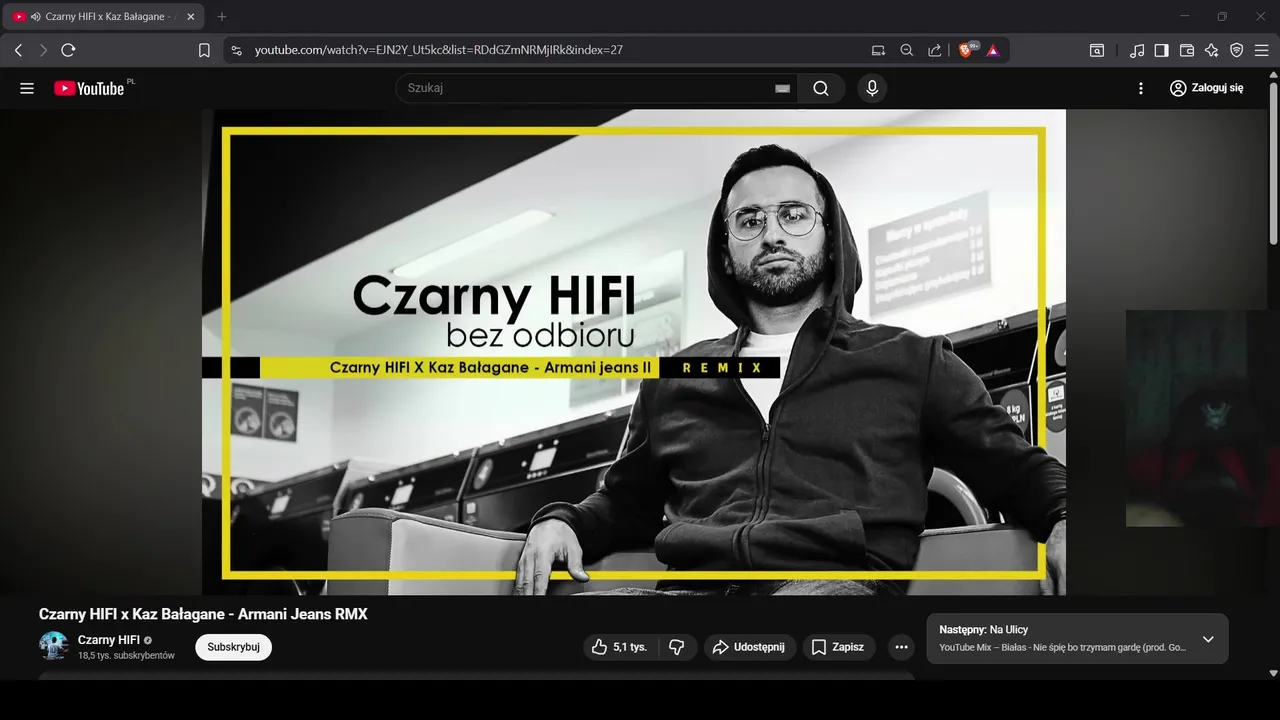Click the floating mini preview thumbnail on the right

(x=1203, y=418)
